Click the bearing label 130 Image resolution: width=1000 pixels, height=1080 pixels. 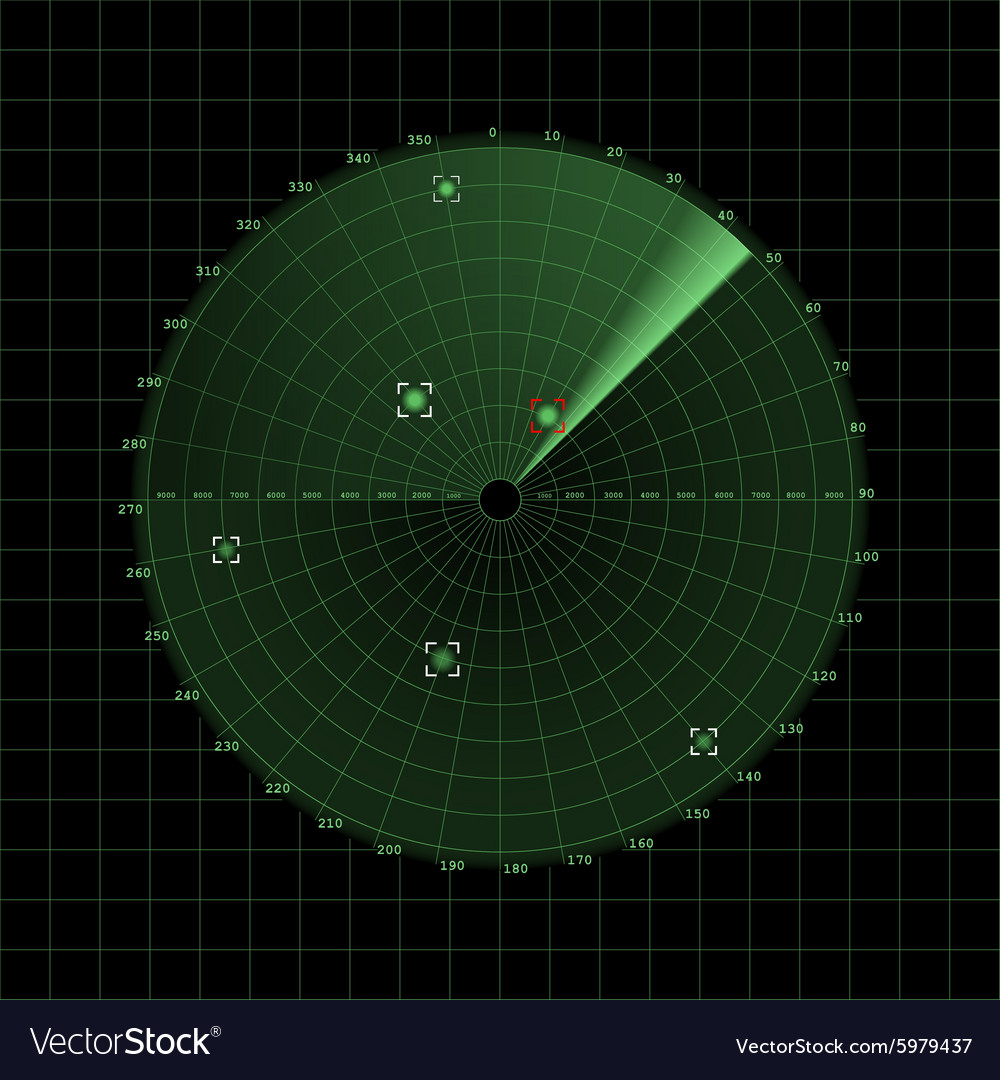(x=791, y=728)
